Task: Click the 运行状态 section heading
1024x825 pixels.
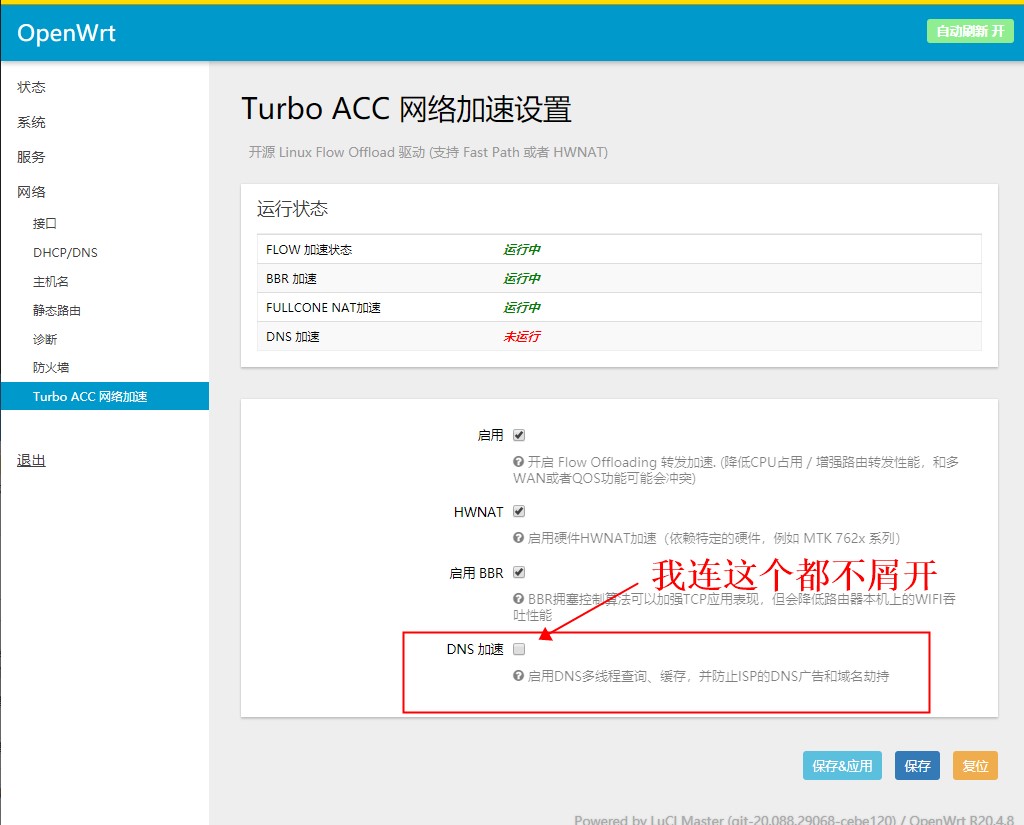Action: click(x=292, y=209)
